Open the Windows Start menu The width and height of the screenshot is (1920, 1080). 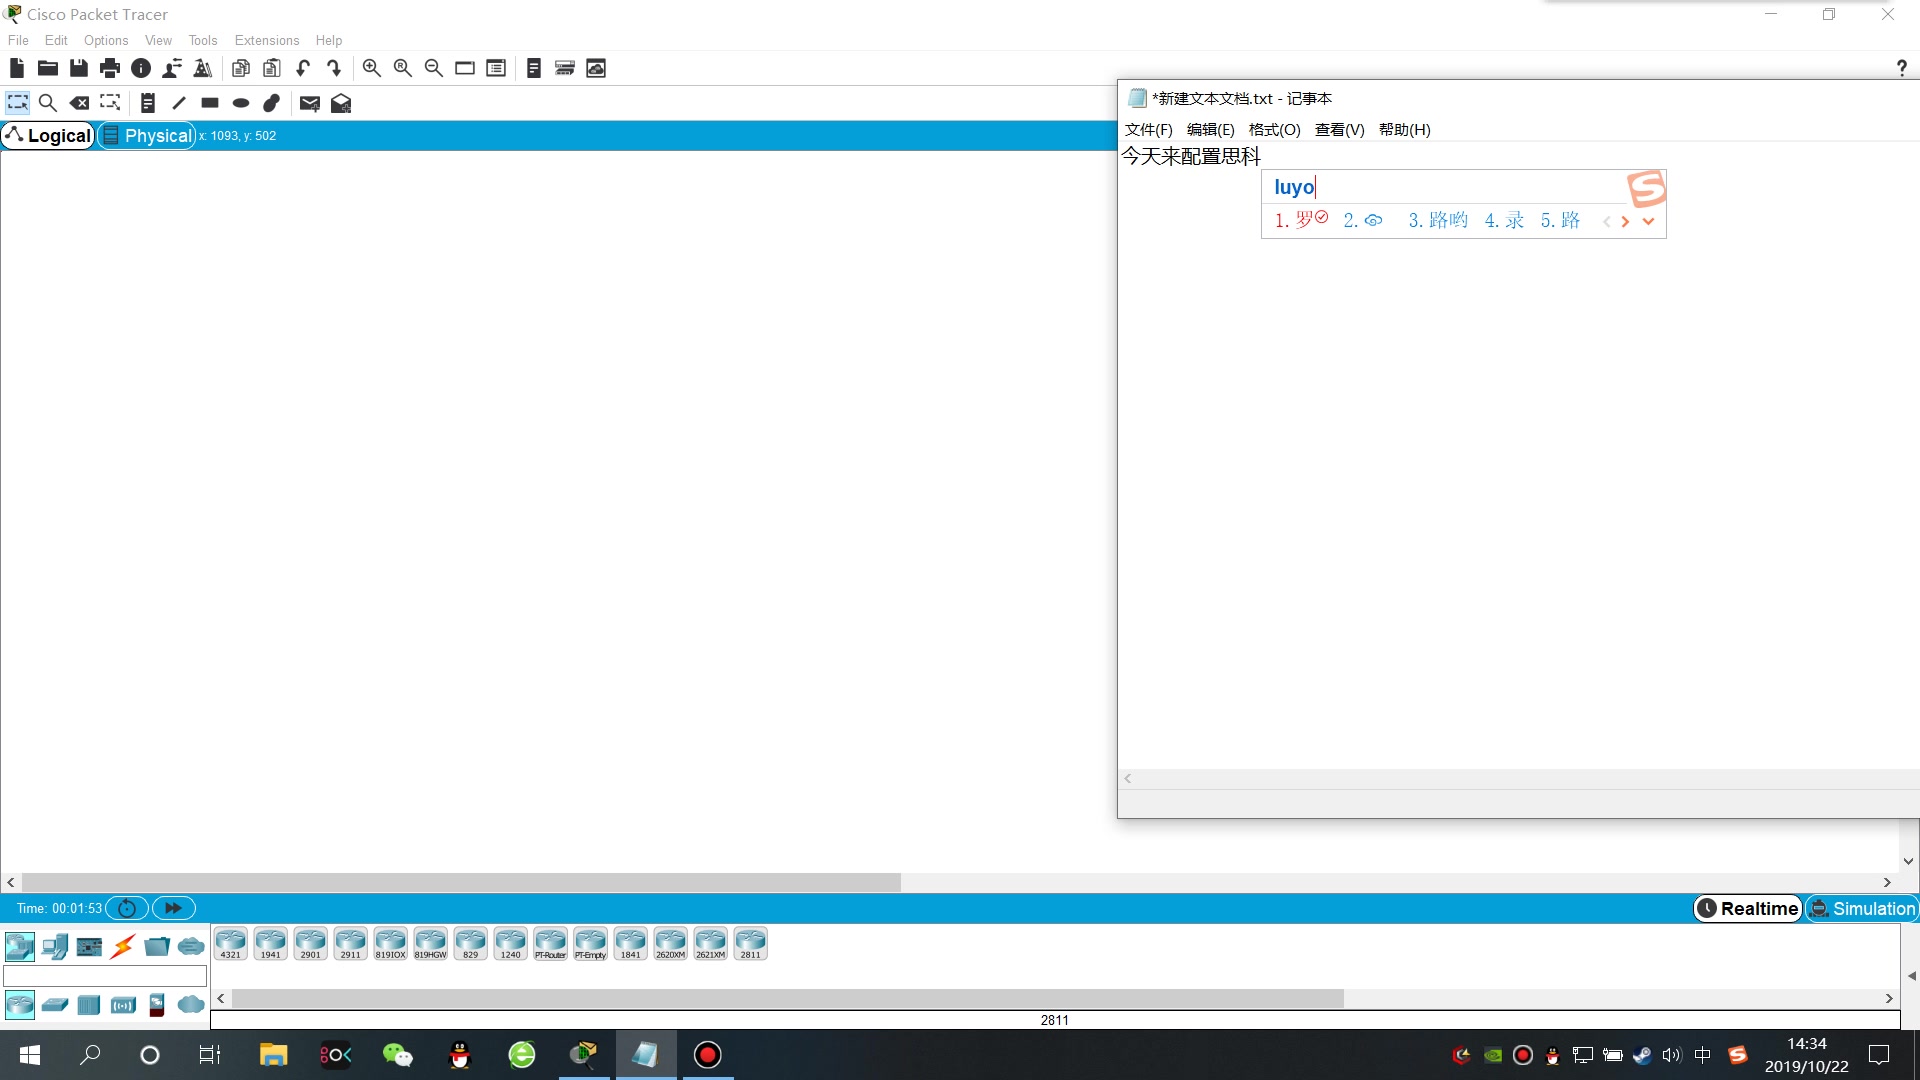click(30, 1055)
